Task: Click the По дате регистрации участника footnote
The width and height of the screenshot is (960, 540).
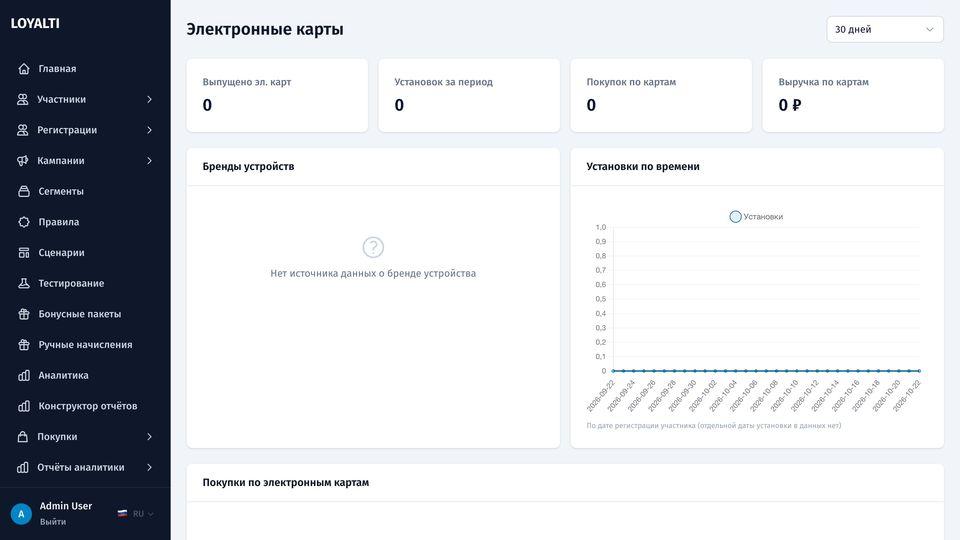Action: (714, 426)
